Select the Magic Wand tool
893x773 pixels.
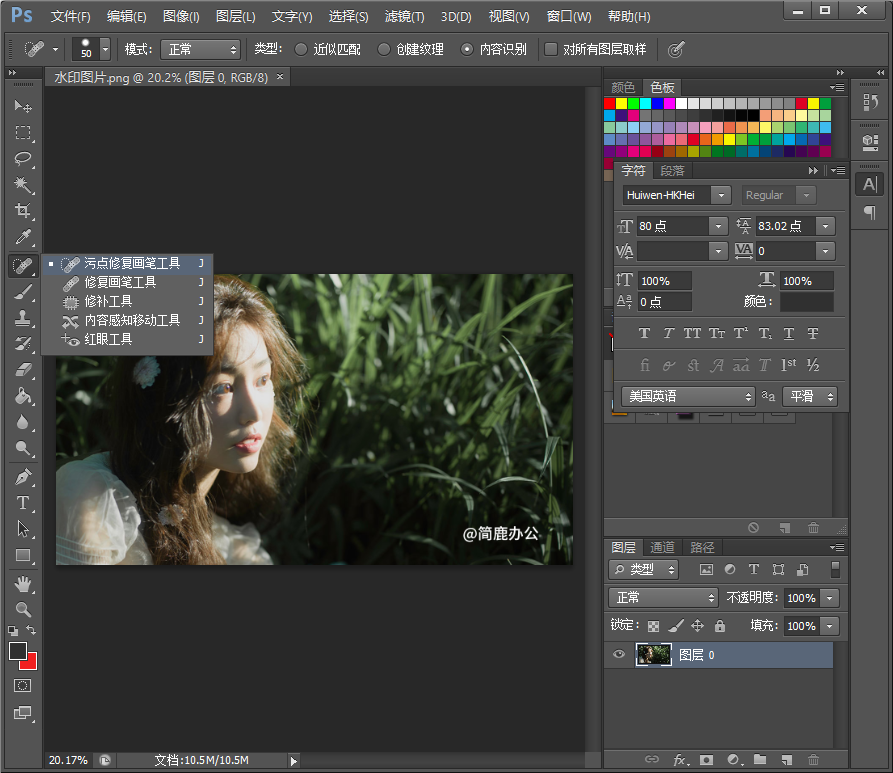tap(23, 185)
